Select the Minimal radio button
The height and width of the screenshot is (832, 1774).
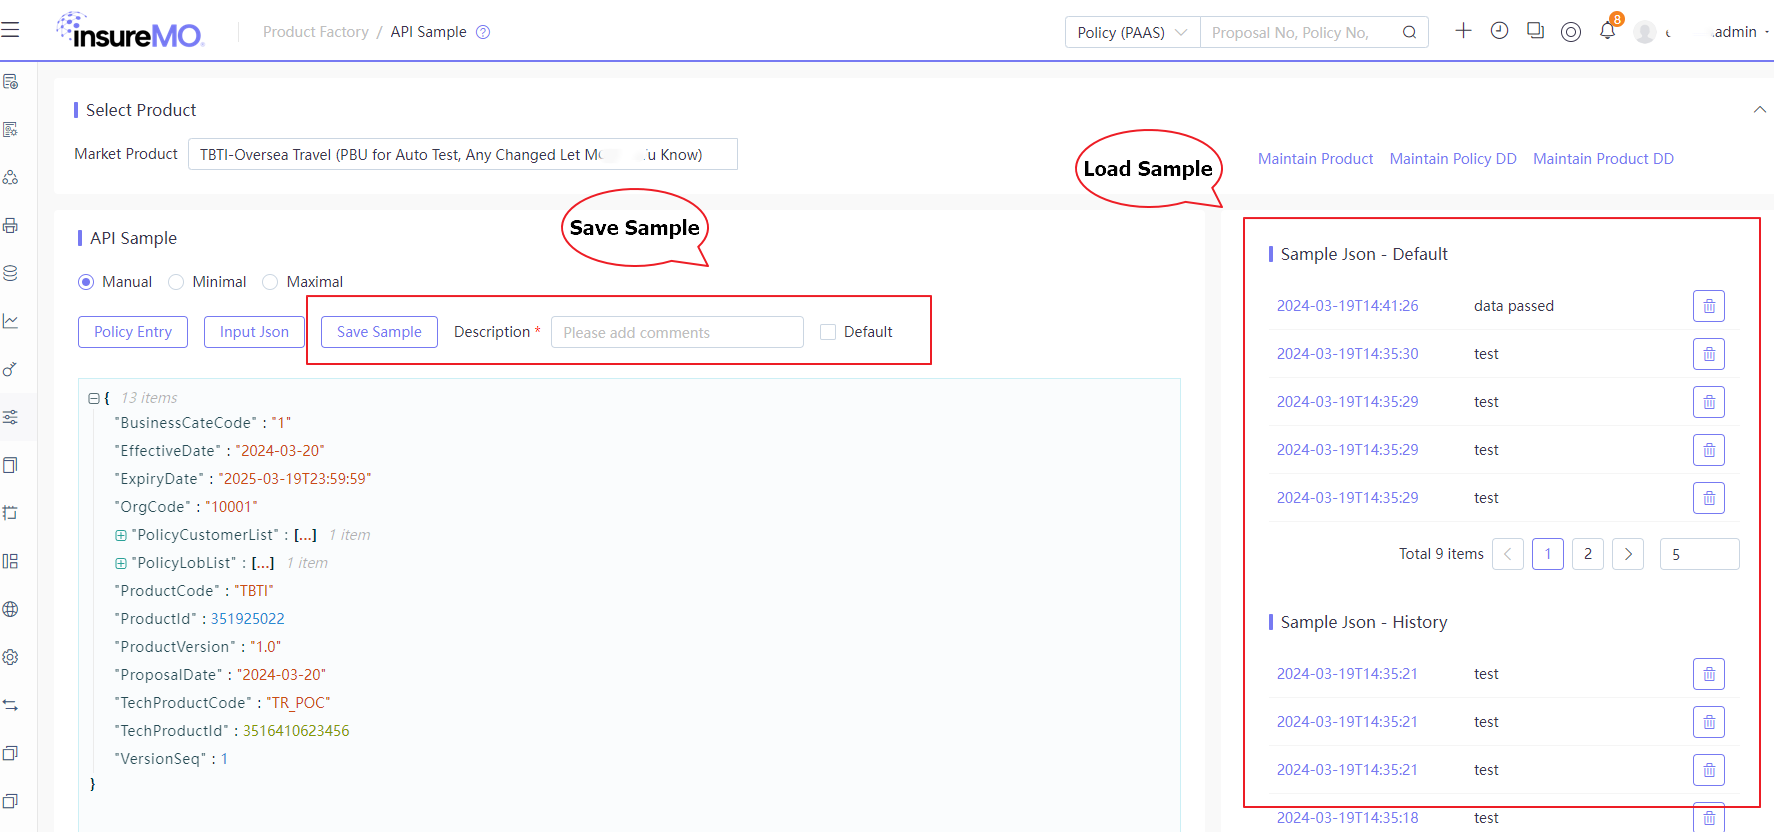click(x=176, y=282)
